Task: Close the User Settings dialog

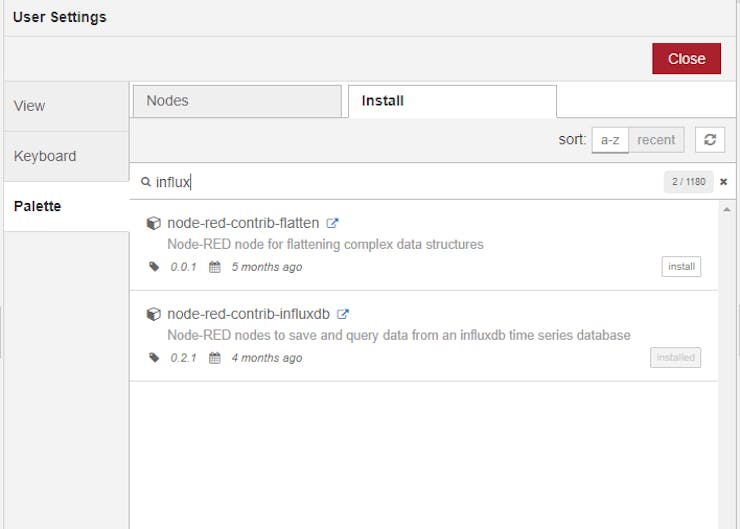Action: (x=686, y=59)
